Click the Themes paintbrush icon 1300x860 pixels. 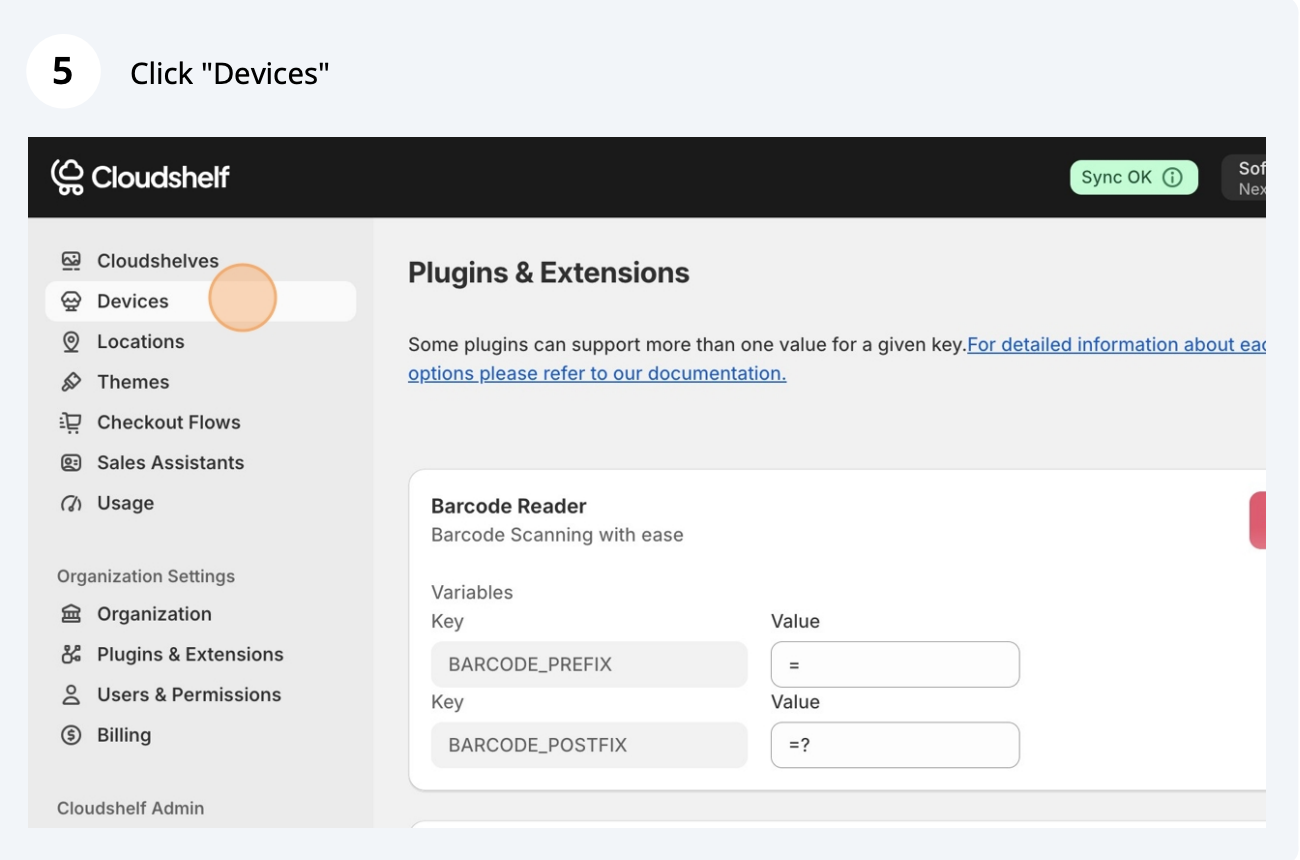pyautogui.click(x=70, y=382)
